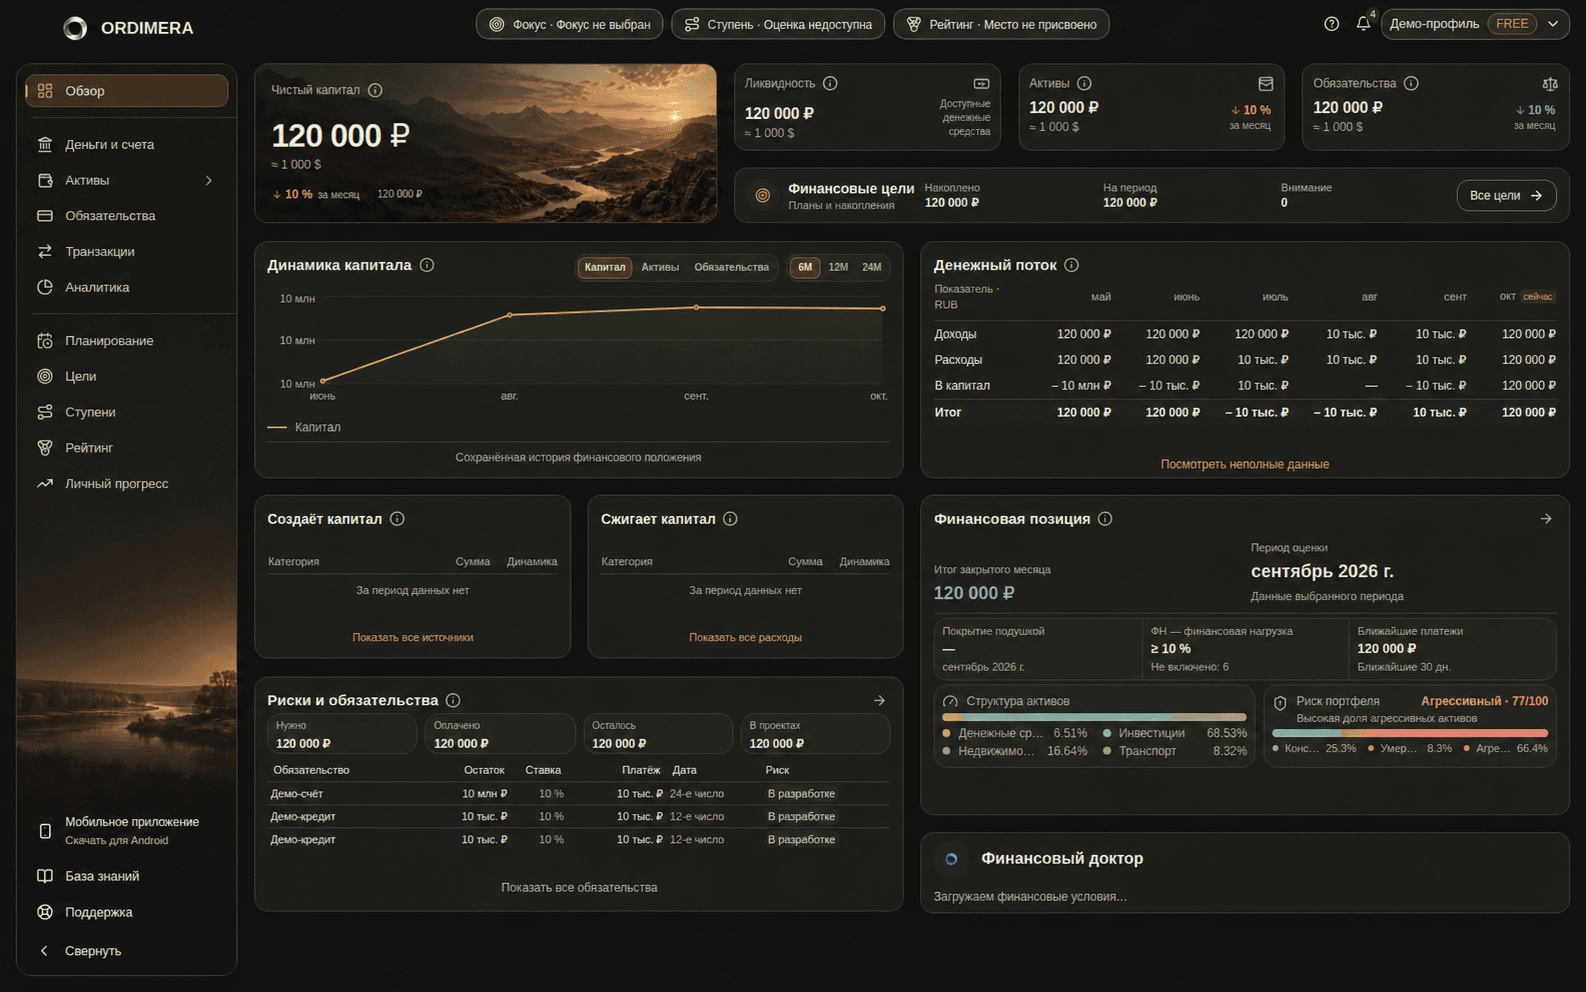Open Риски и обязательства arrow icon
This screenshot has height=992, width=1586.
pos(879,701)
